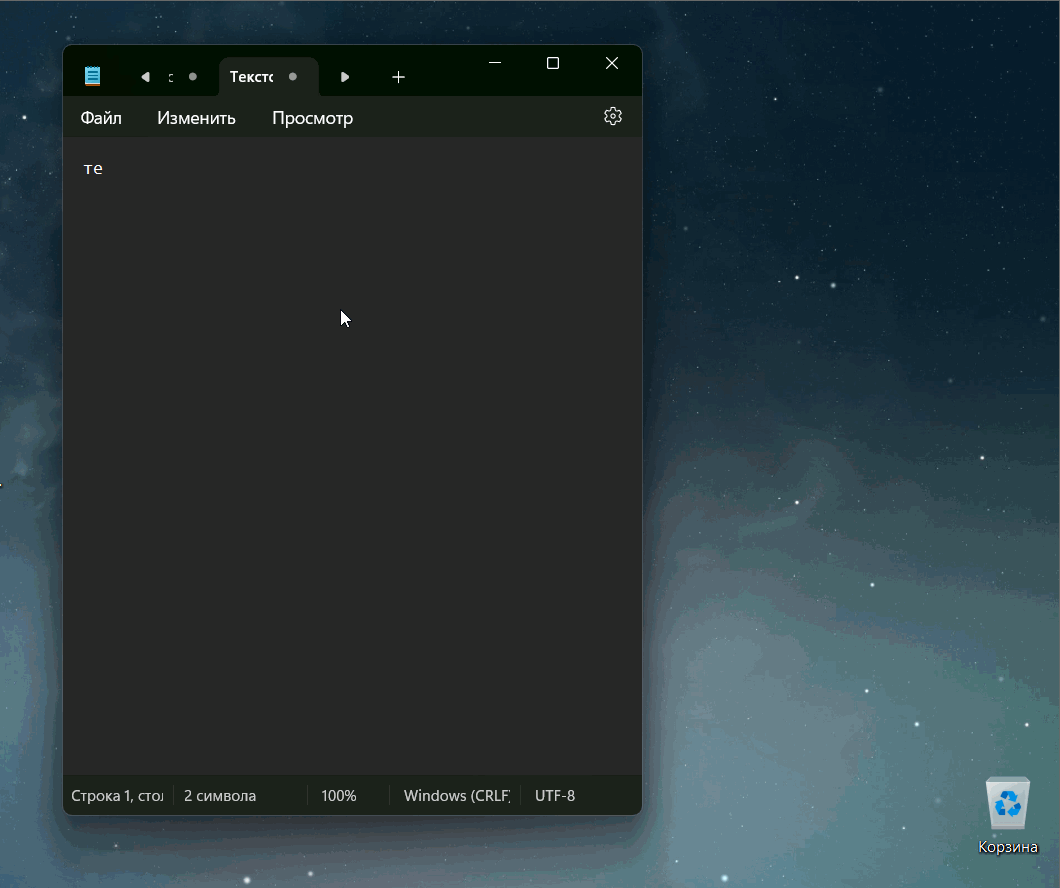Open the Изменить menu
Viewport: 1060px width, 888px height.
coord(196,118)
